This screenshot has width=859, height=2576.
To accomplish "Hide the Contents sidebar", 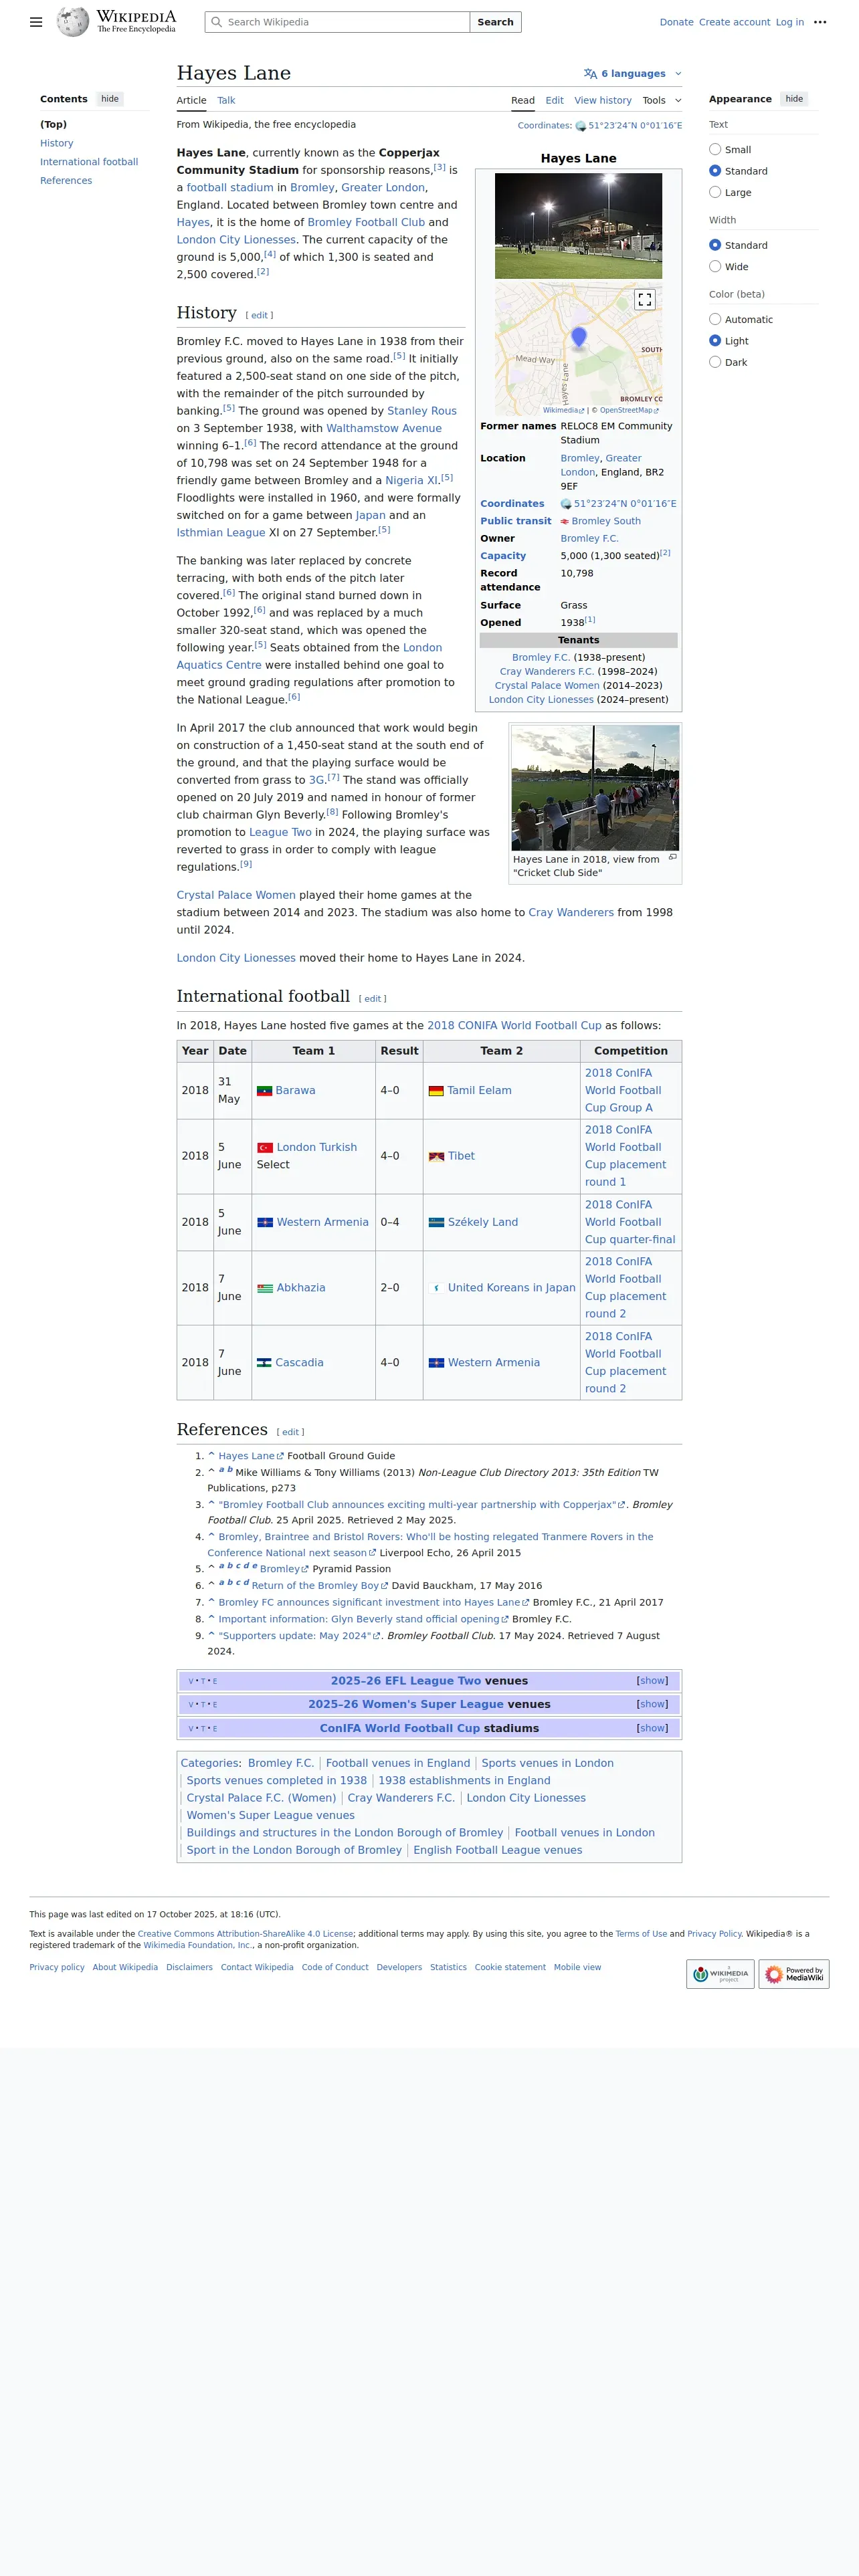I will pyautogui.click(x=110, y=99).
